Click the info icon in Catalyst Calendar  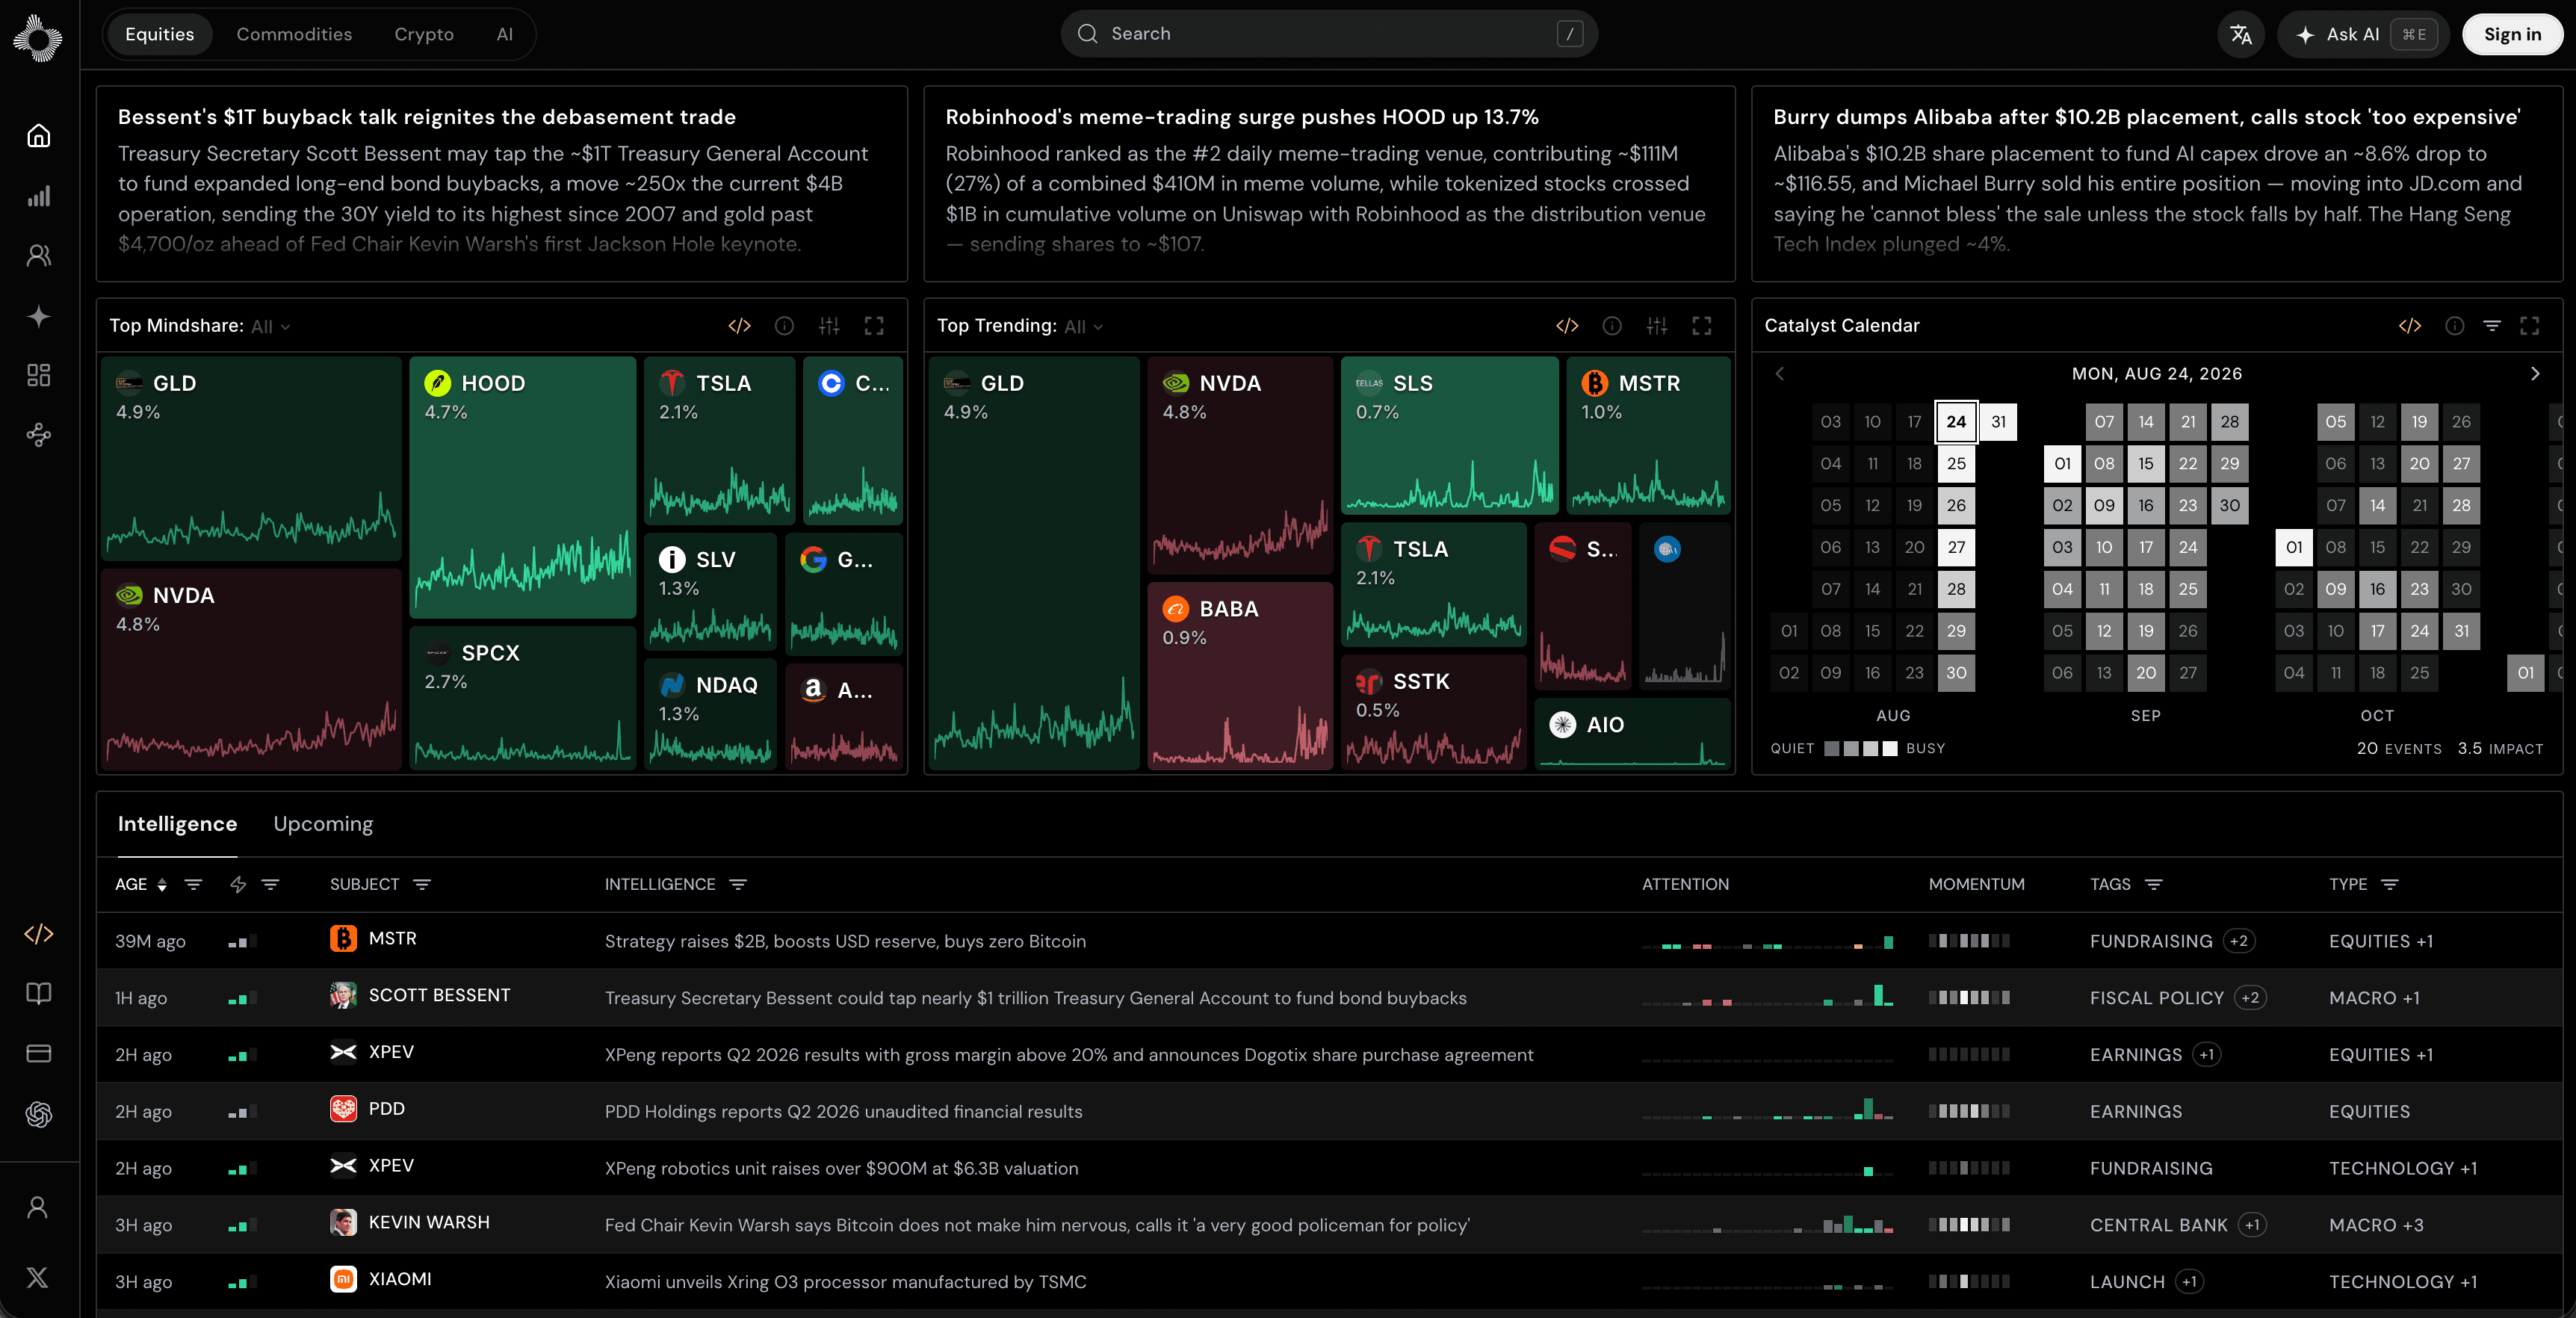(2454, 326)
